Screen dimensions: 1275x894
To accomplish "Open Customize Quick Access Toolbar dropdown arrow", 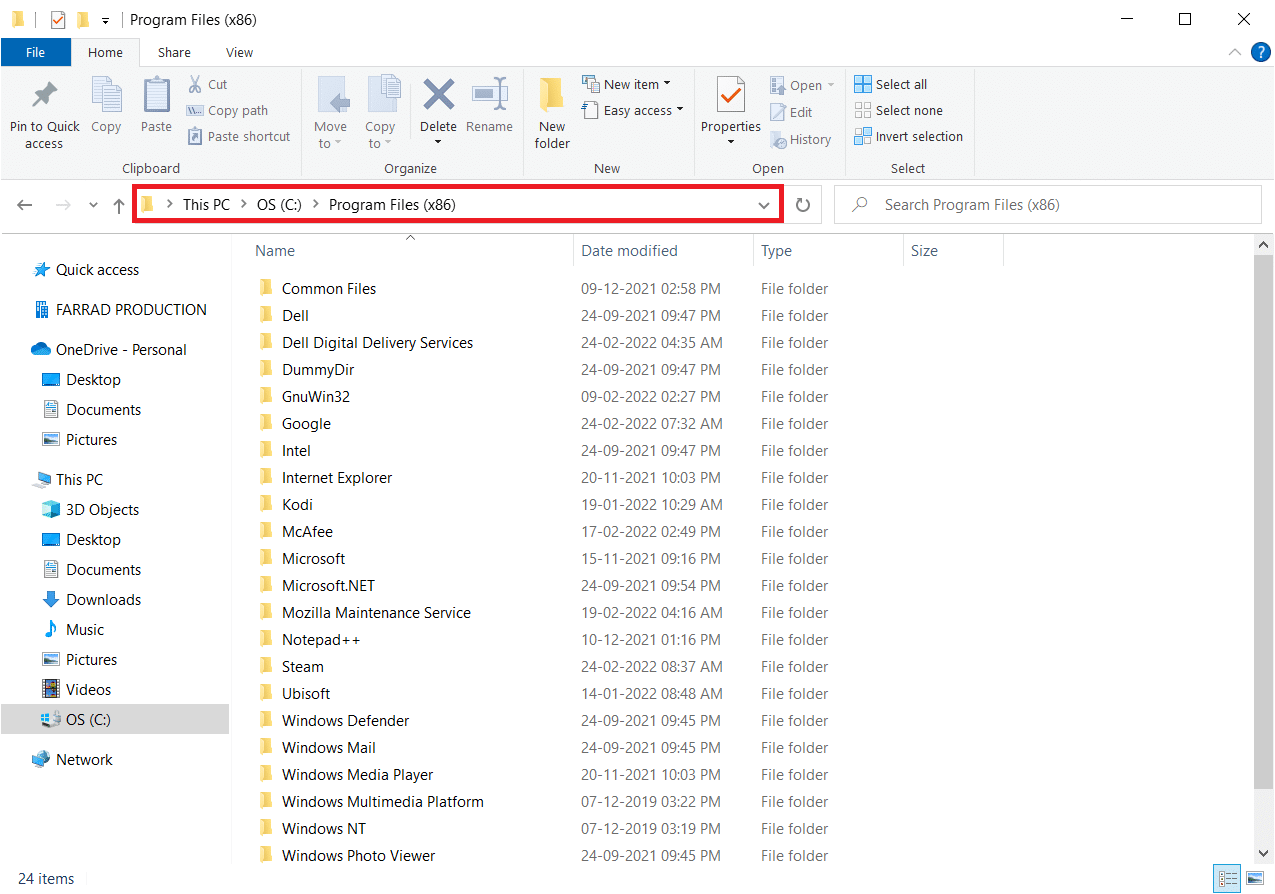I will click(105, 20).
